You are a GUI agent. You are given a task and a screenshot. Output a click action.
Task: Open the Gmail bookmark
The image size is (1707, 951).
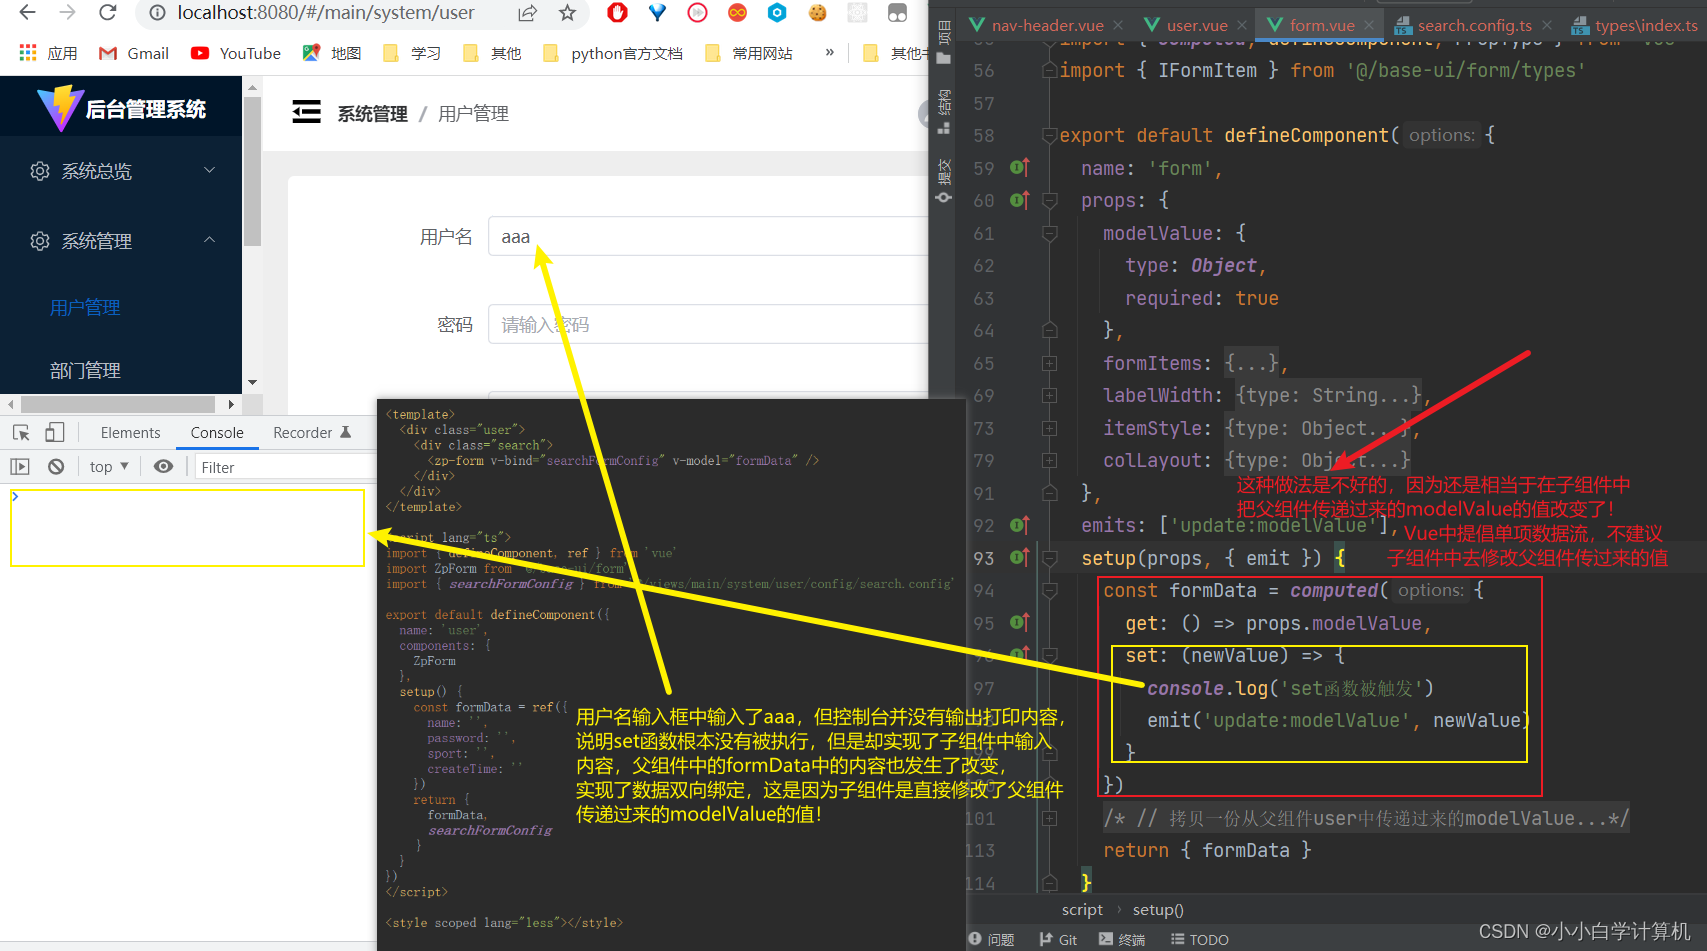pos(133,53)
